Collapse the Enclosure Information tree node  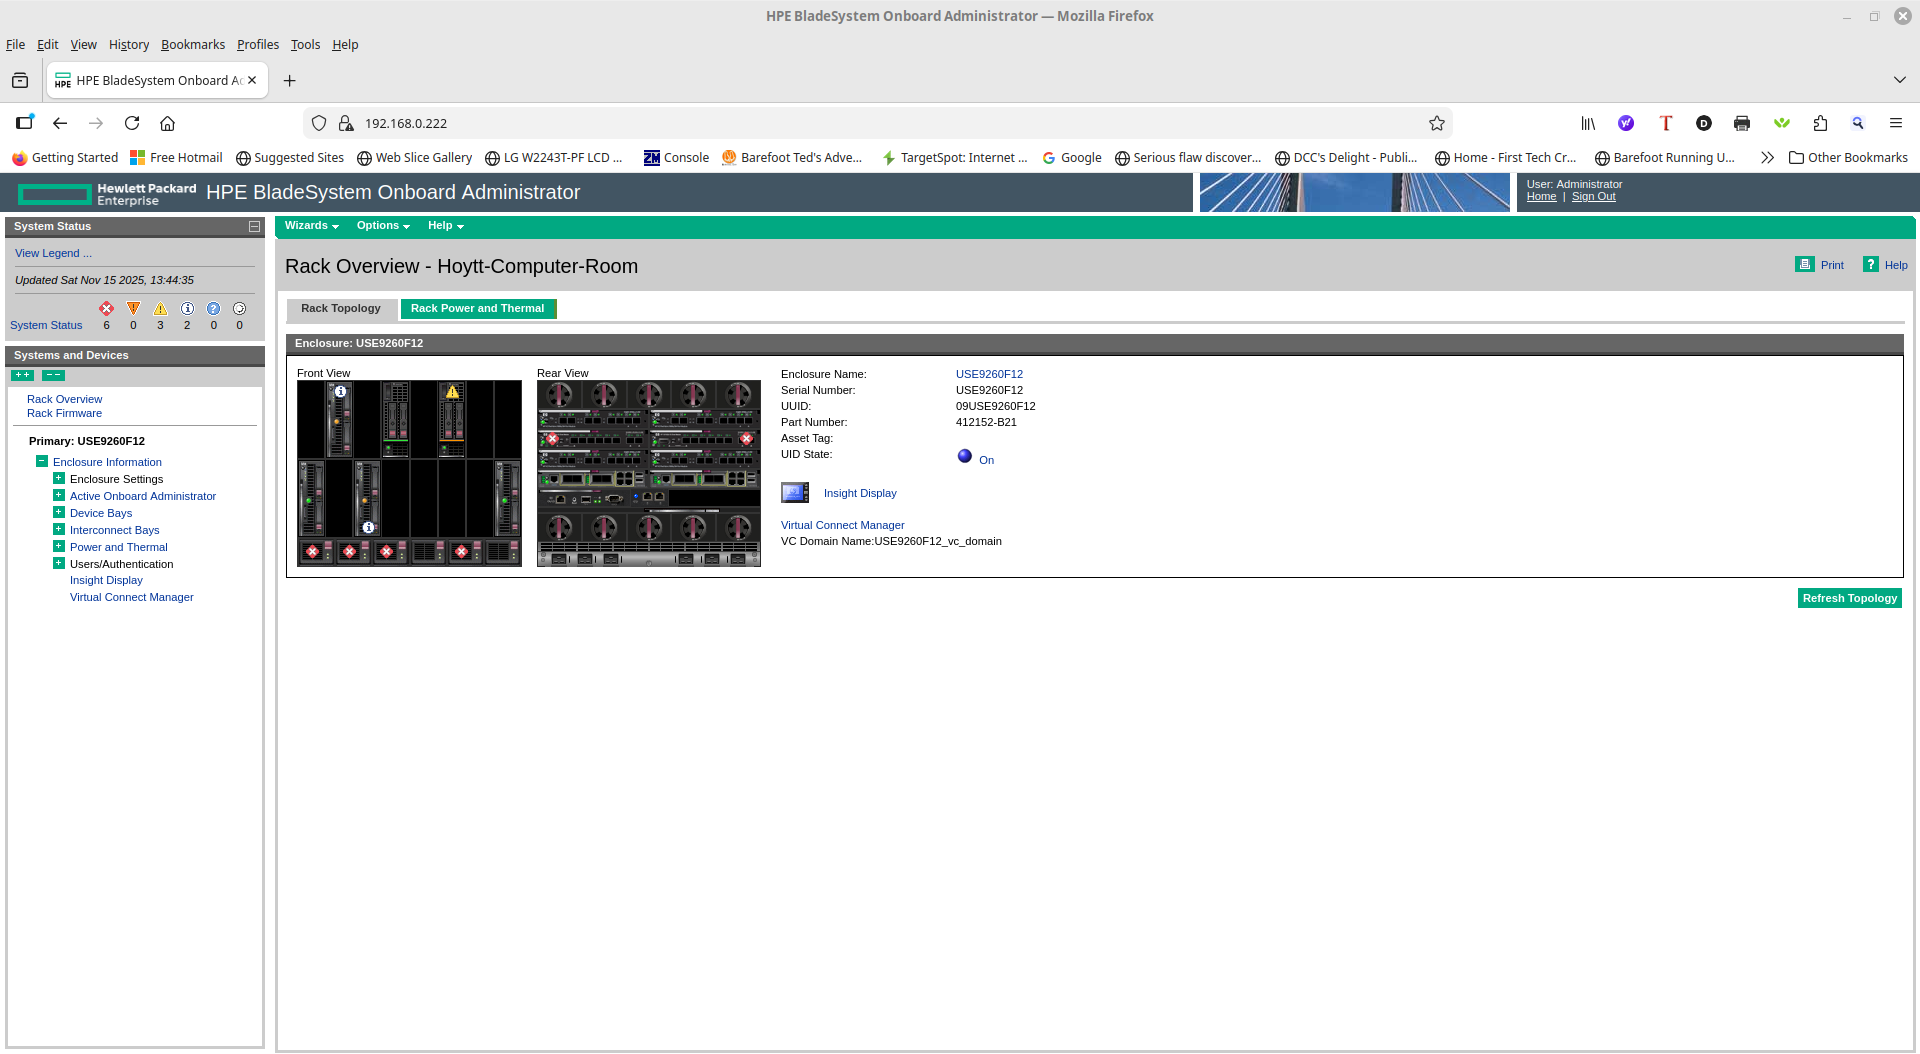coord(42,462)
